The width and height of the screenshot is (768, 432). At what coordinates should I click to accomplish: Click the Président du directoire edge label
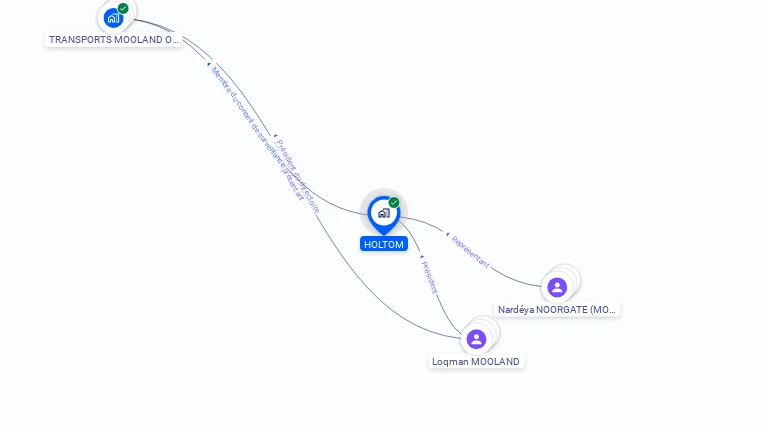(297, 177)
